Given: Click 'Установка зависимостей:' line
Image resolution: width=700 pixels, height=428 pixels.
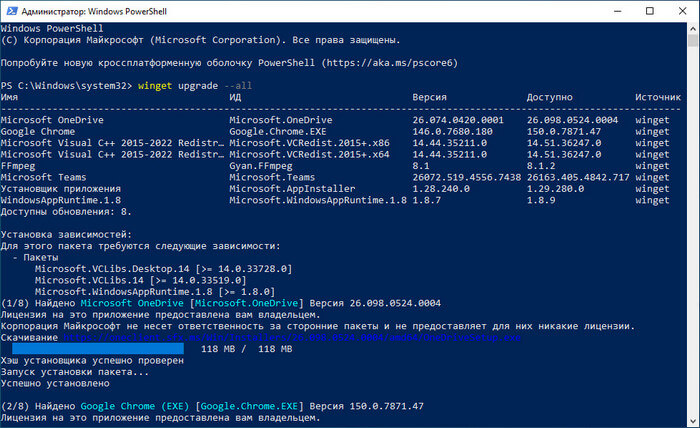Looking at the screenshot, I should point(66,234).
